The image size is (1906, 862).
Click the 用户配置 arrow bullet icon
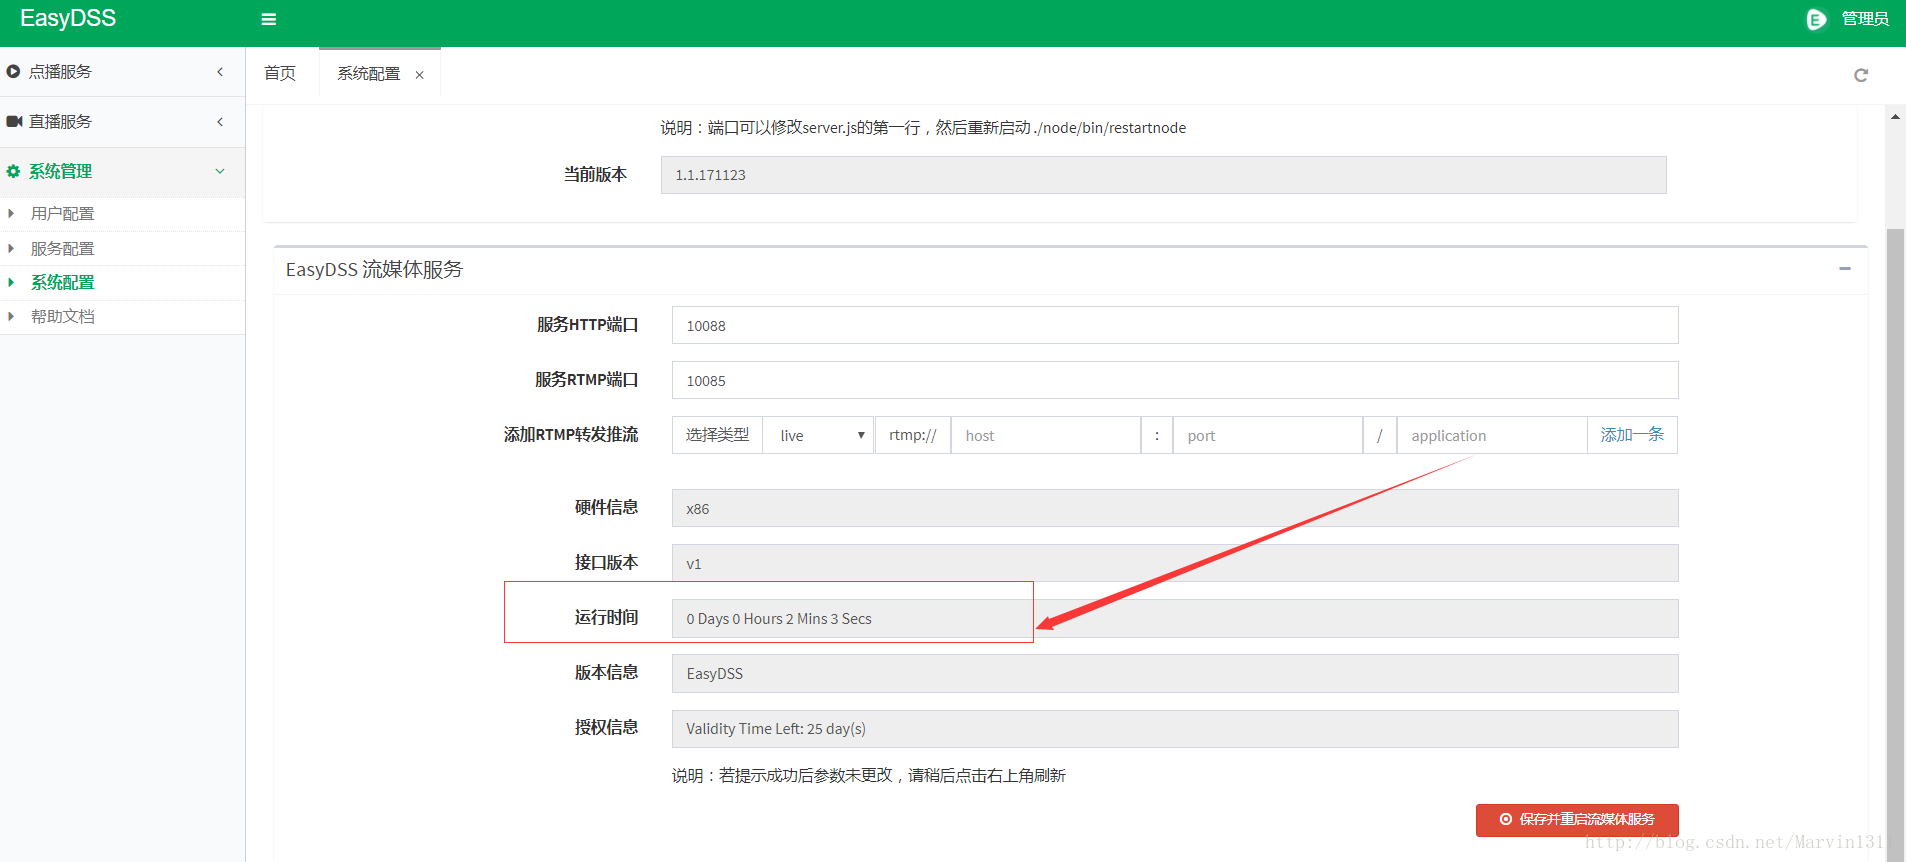coord(11,214)
